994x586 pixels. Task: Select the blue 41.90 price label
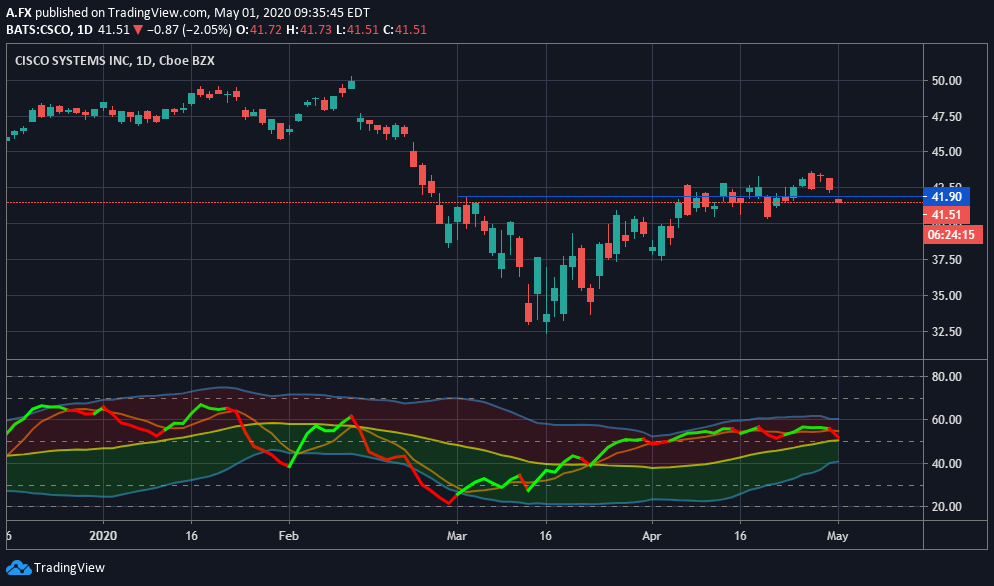[x=946, y=197]
